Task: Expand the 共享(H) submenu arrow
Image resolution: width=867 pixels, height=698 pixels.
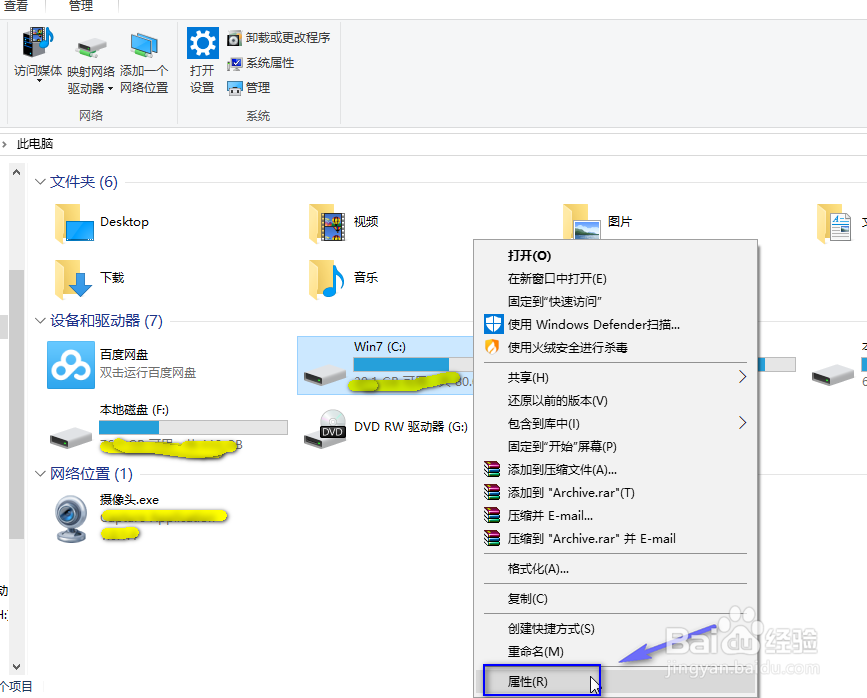Action: [x=741, y=377]
